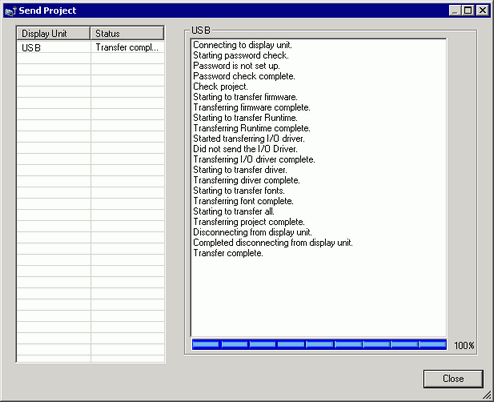The width and height of the screenshot is (494, 402).
Task: Minimize the Send Project window
Action: [x=455, y=11]
